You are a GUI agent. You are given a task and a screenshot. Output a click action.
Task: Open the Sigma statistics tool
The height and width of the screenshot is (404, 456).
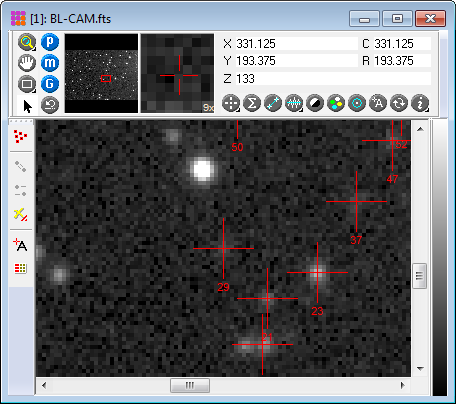pyautogui.click(x=252, y=103)
